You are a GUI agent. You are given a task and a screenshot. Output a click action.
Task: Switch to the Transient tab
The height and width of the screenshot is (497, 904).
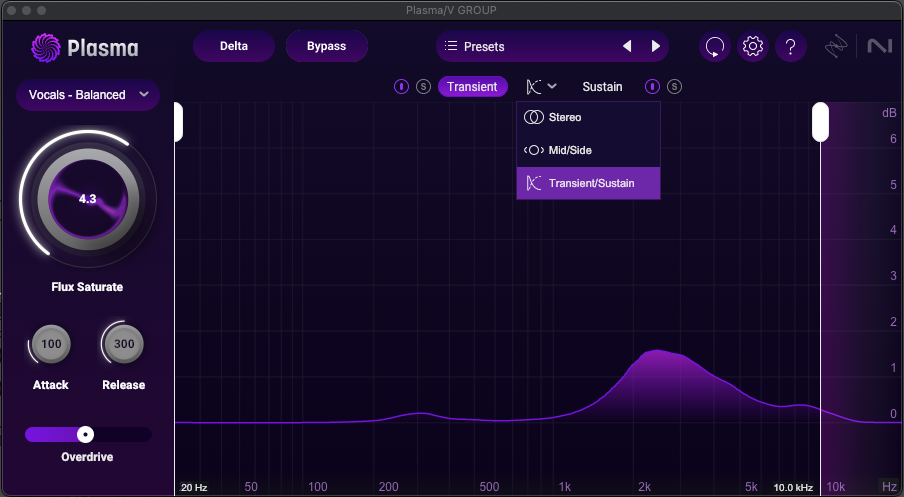click(472, 86)
